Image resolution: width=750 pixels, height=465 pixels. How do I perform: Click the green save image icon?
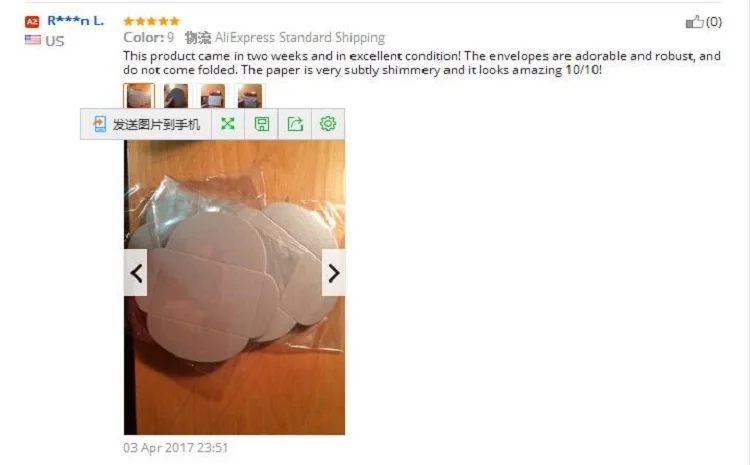(262, 124)
